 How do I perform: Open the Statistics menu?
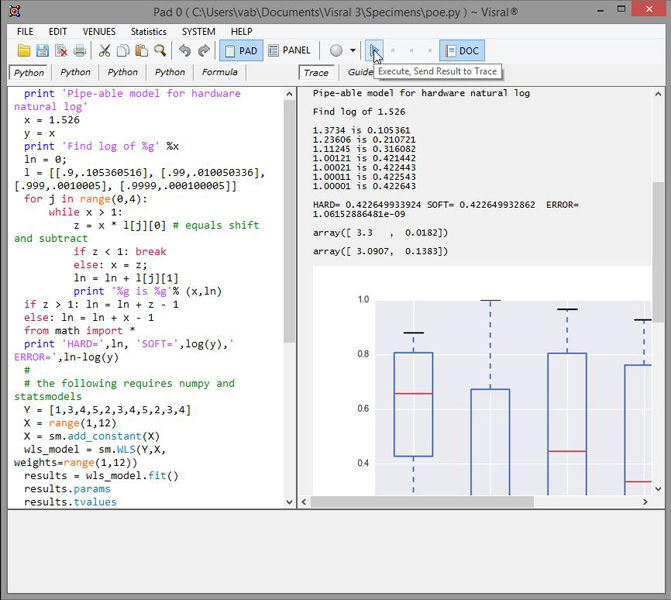148,32
